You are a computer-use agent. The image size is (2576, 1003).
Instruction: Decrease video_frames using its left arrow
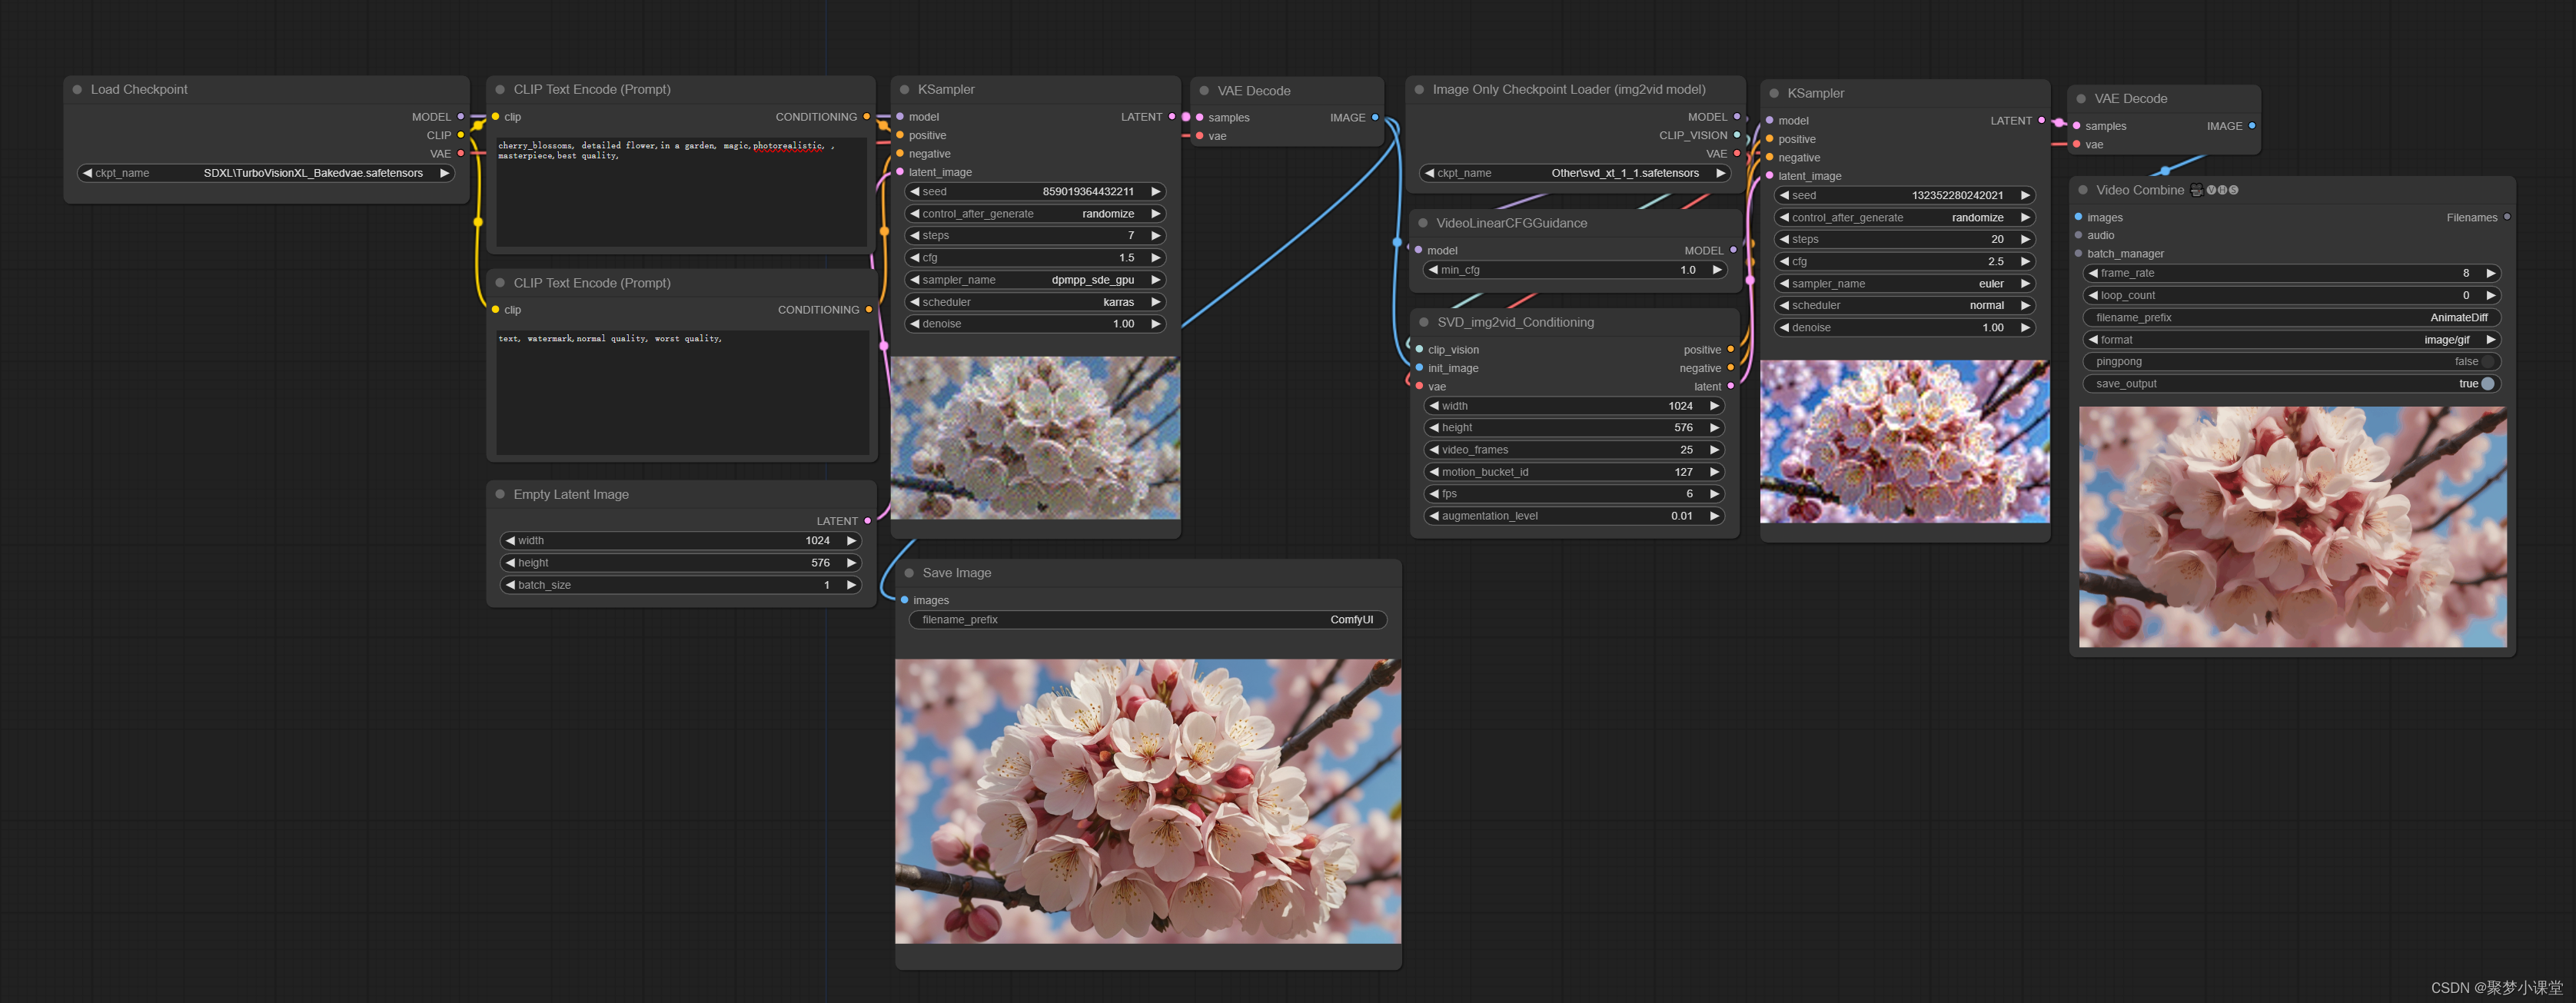point(1434,450)
